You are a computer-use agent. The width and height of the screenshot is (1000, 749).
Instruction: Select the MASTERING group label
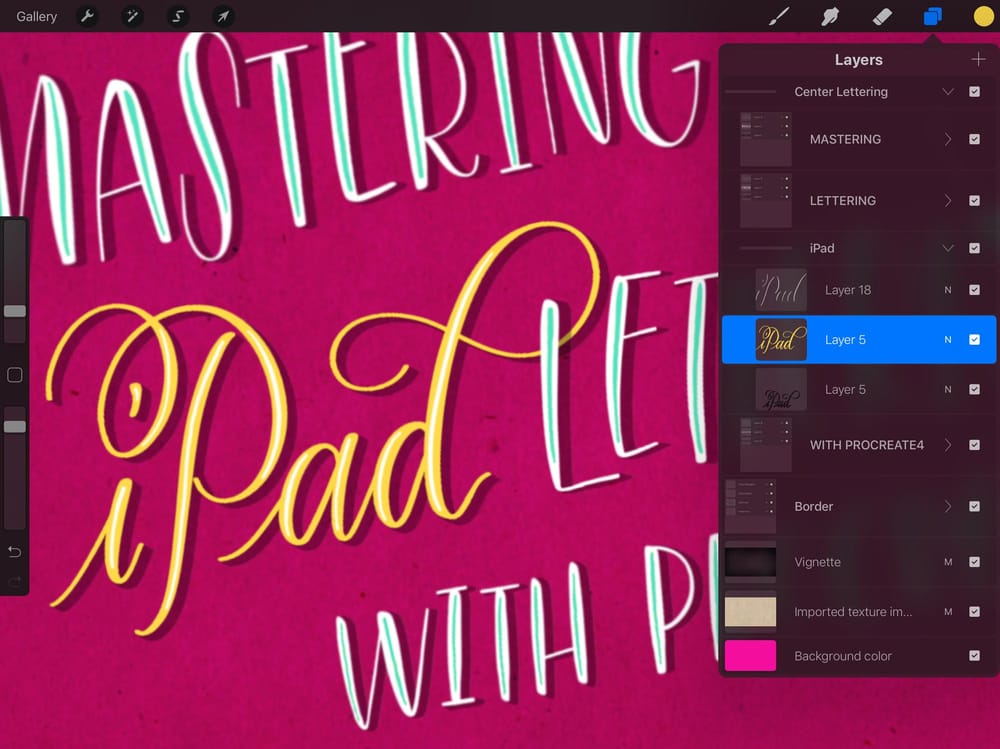[x=845, y=139]
